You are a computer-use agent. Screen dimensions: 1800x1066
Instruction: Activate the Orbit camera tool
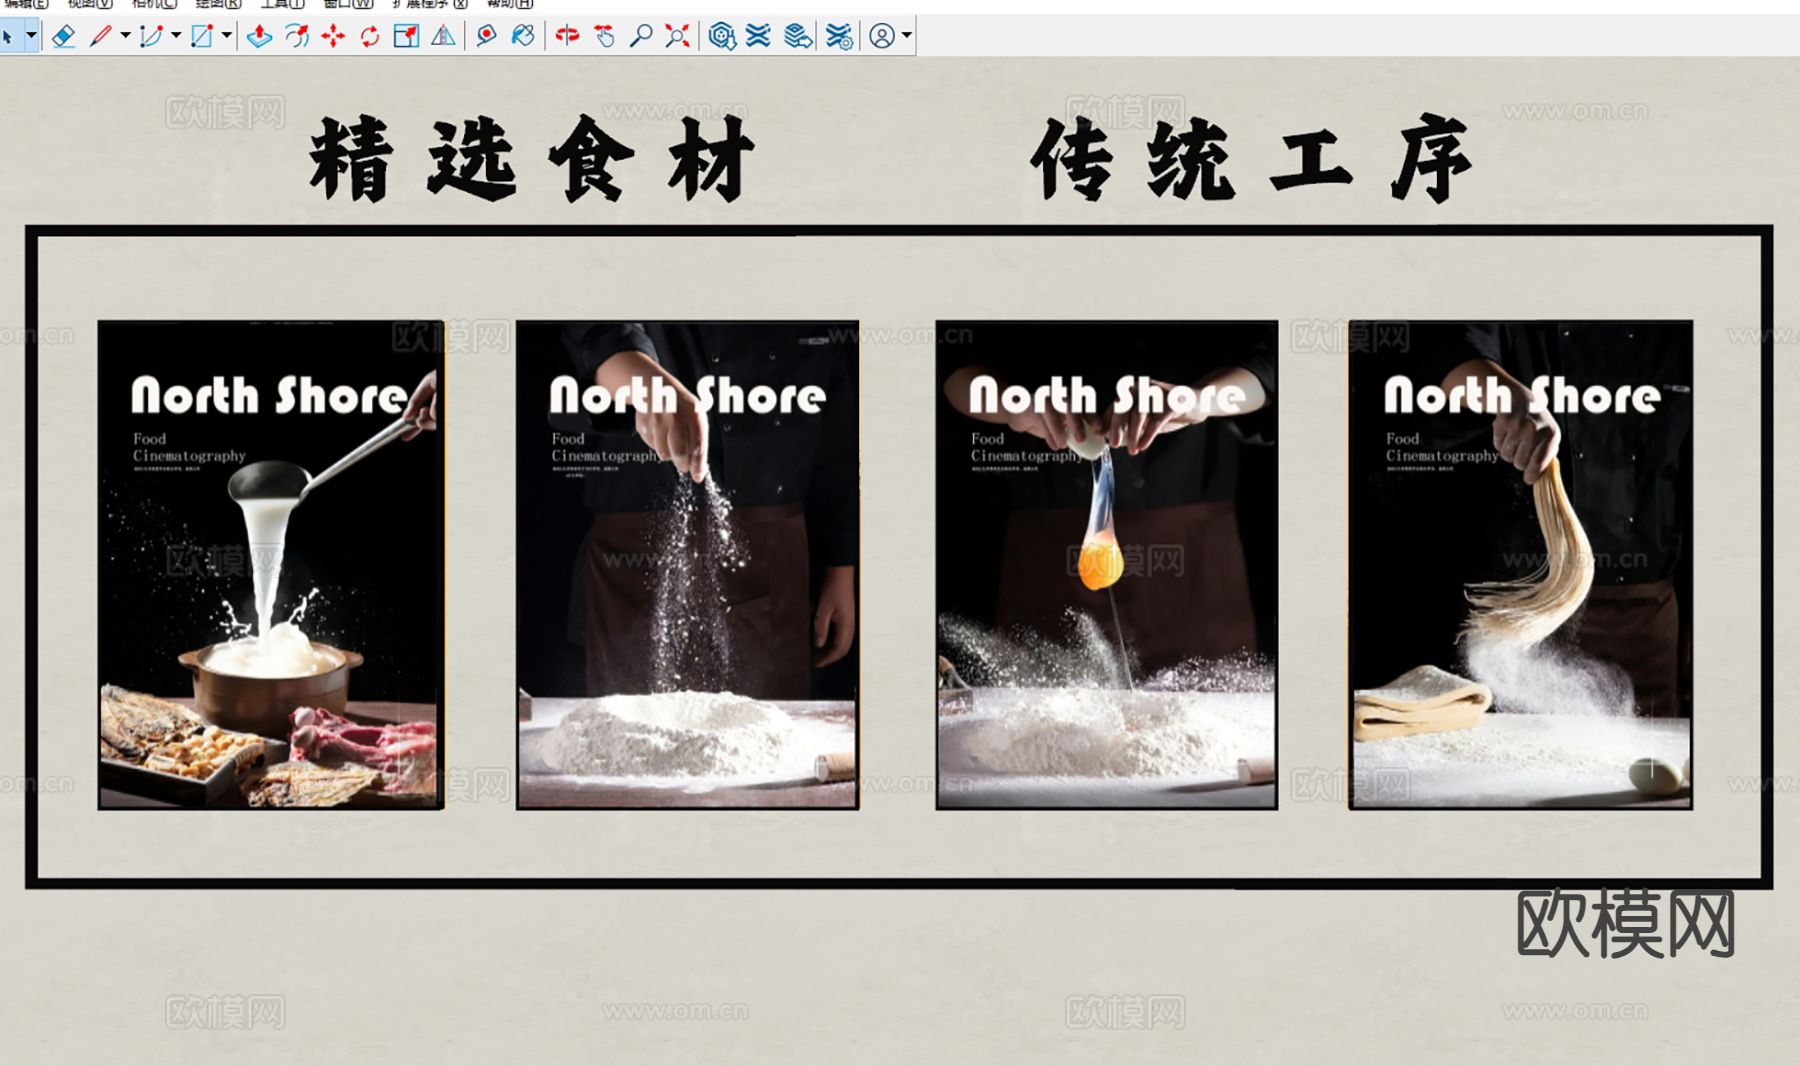pos(567,37)
